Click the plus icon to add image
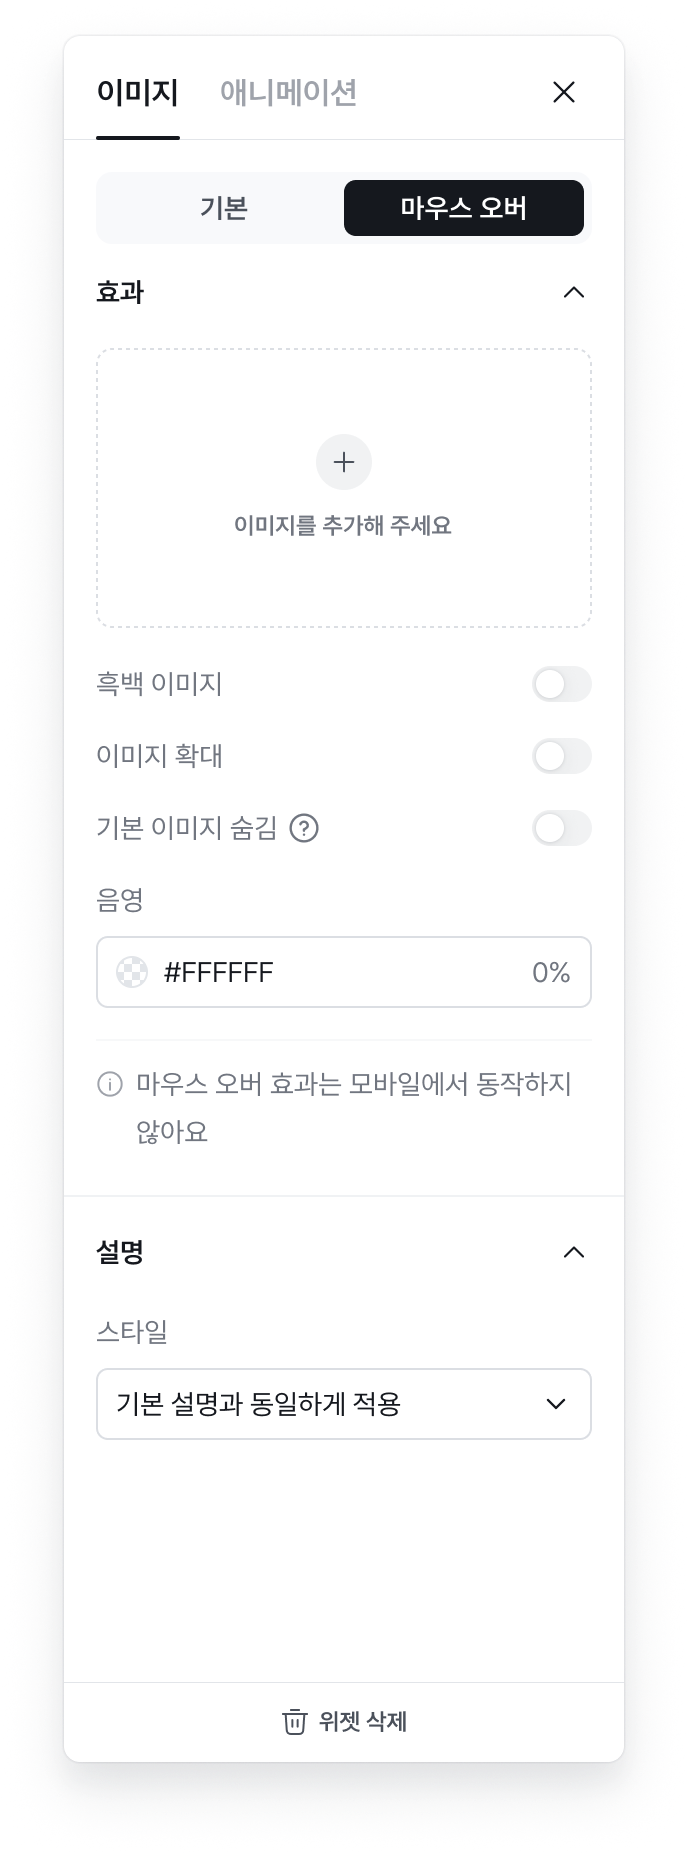688x1854 pixels. pos(344,462)
